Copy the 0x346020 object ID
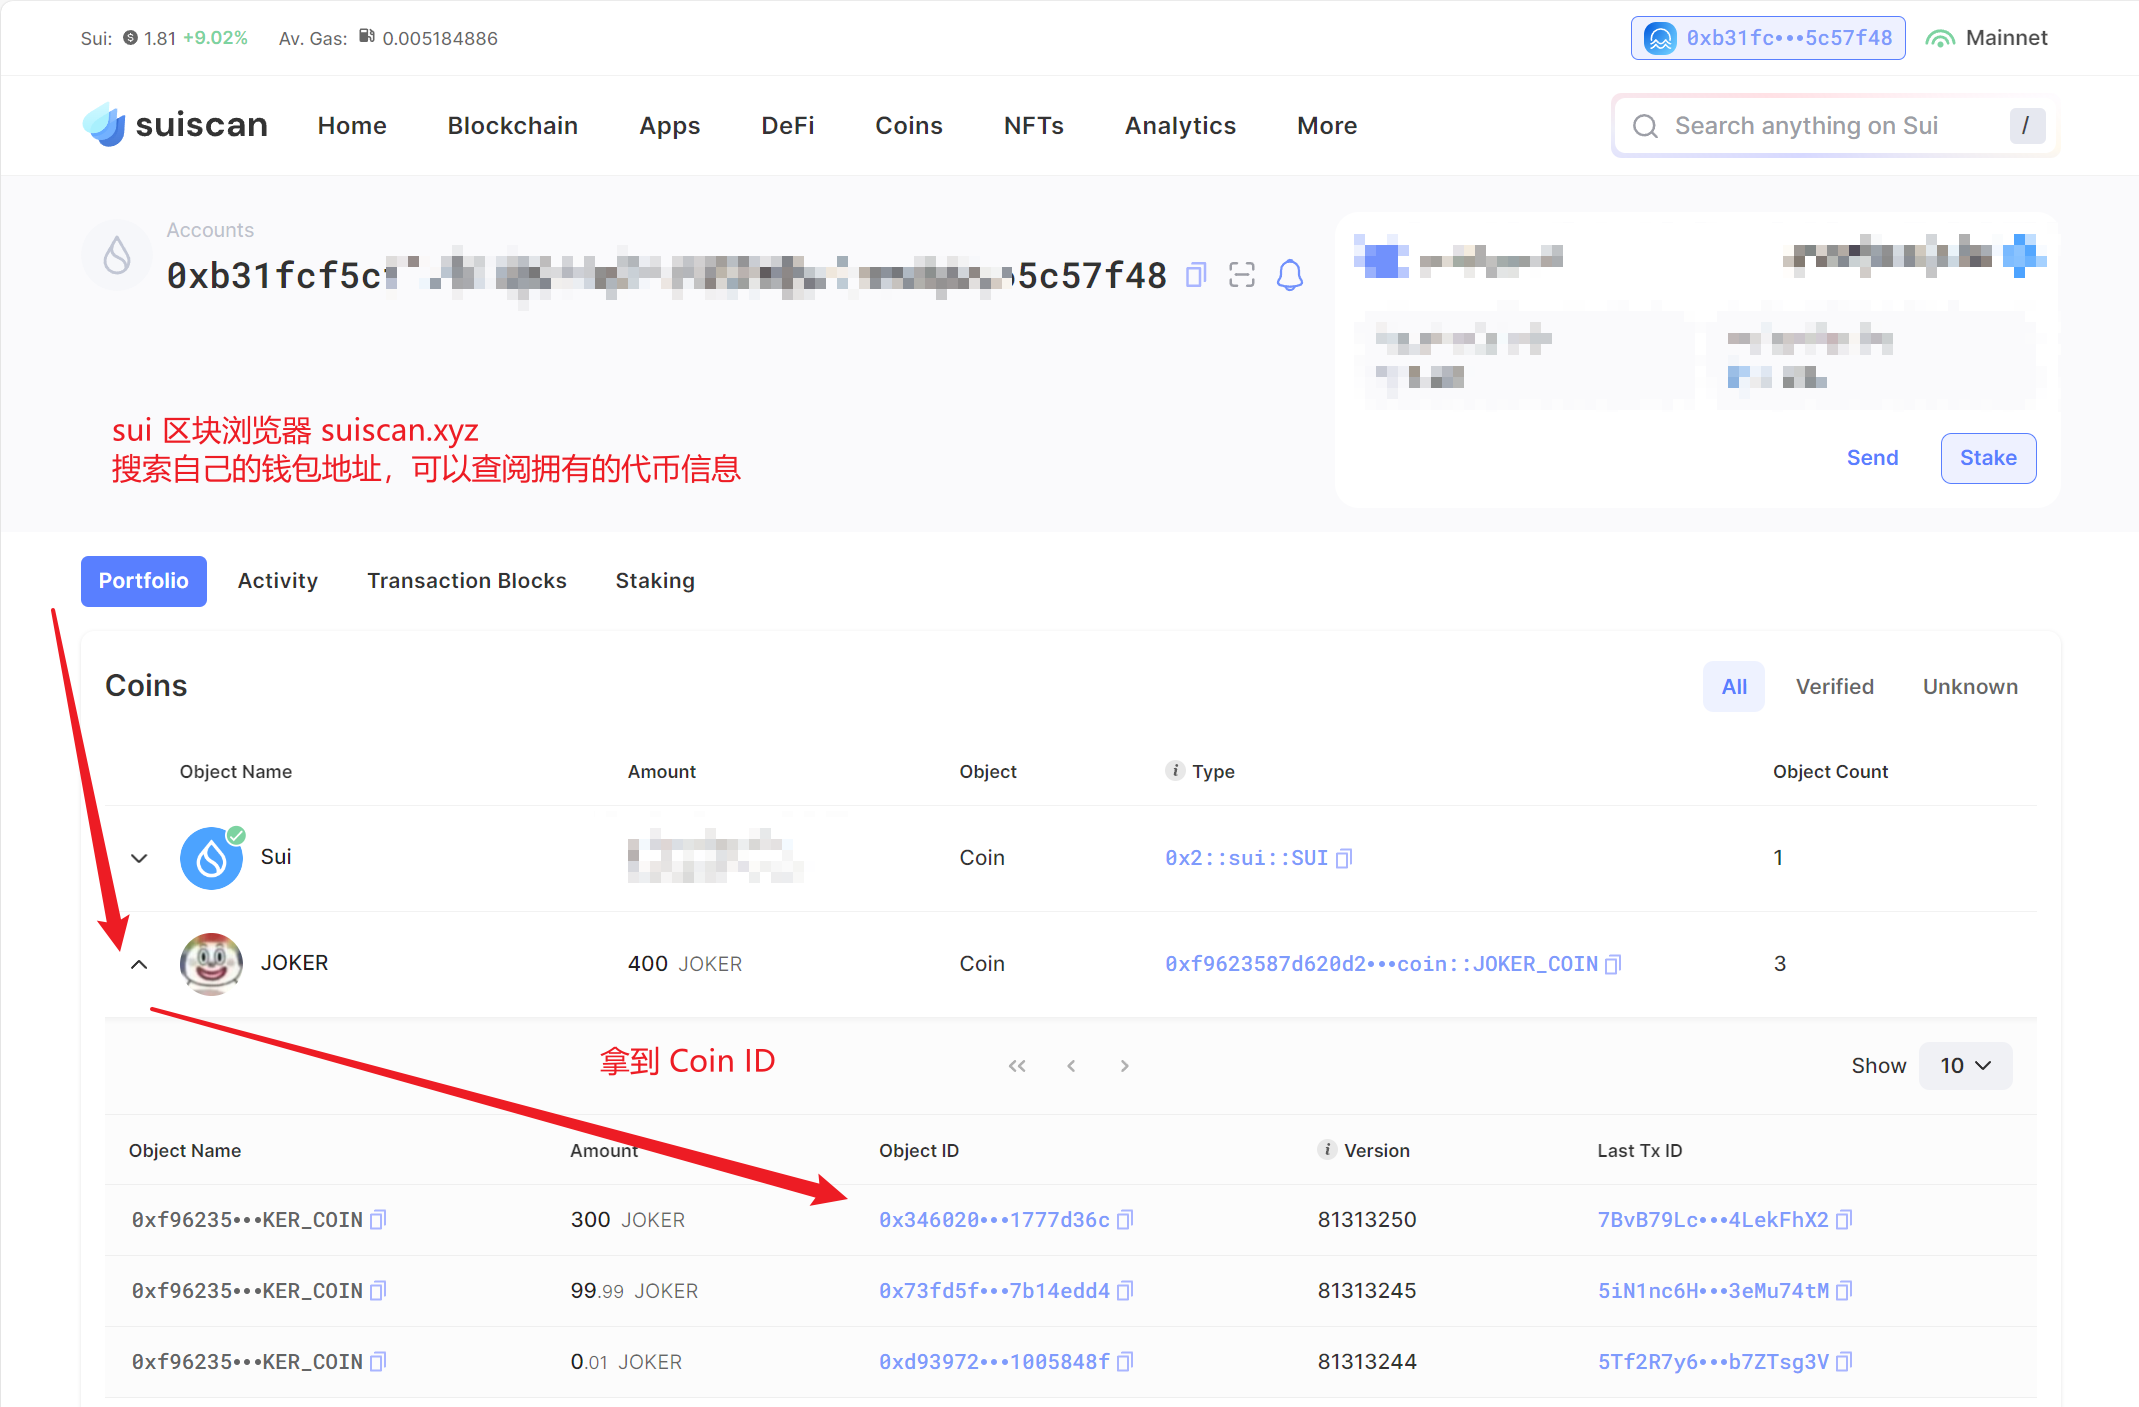Screen dimensions: 2139x1407 (1125, 1220)
